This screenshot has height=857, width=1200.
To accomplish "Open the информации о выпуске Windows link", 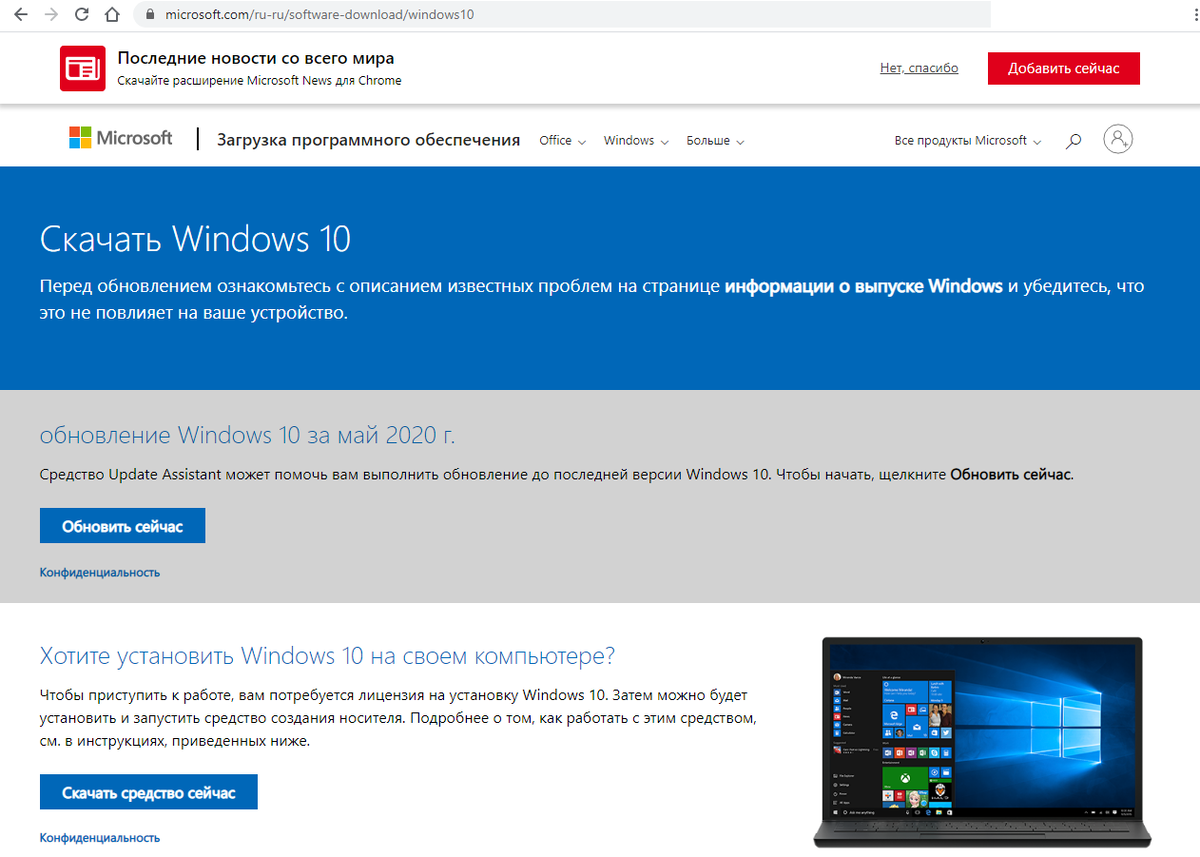I will click(x=864, y=286).
